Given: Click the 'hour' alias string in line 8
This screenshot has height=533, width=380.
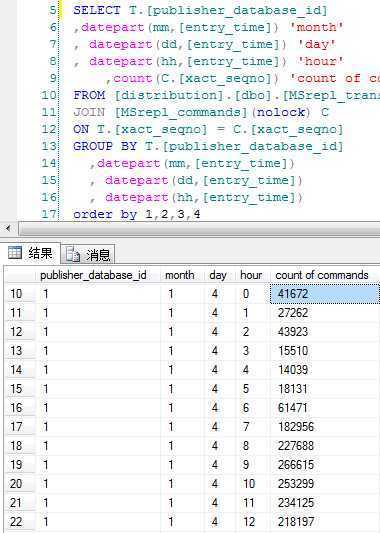Looking at the screenshot, I should [x=321, y=61].
